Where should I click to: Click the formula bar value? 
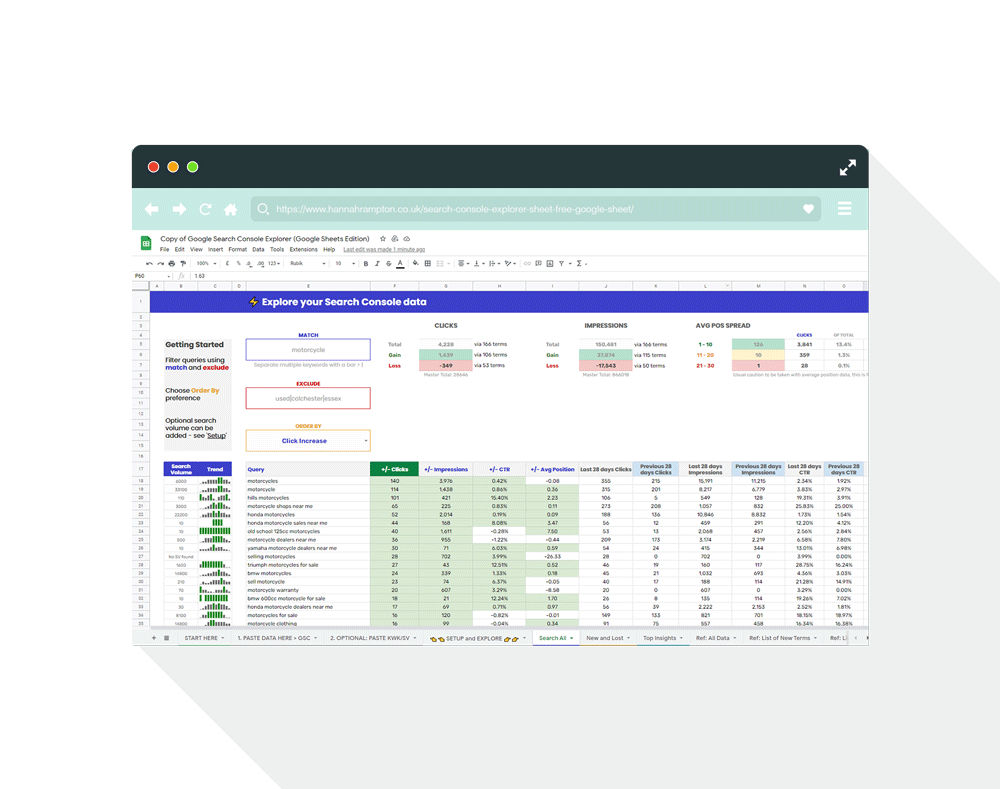[x=200, y=276]
